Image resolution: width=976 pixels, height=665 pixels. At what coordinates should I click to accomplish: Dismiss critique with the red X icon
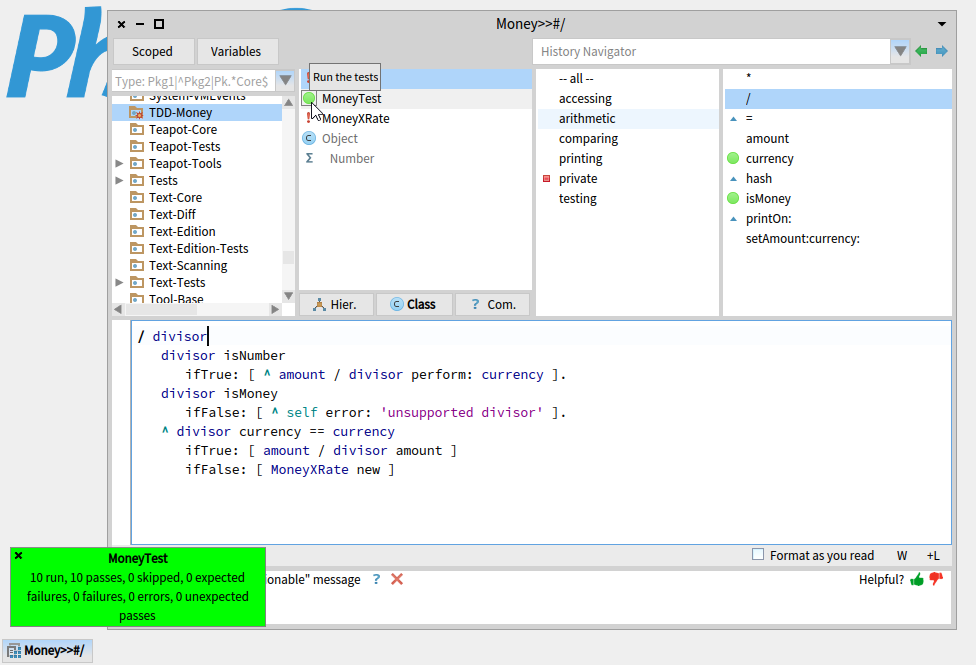click(x=397, y=579)
